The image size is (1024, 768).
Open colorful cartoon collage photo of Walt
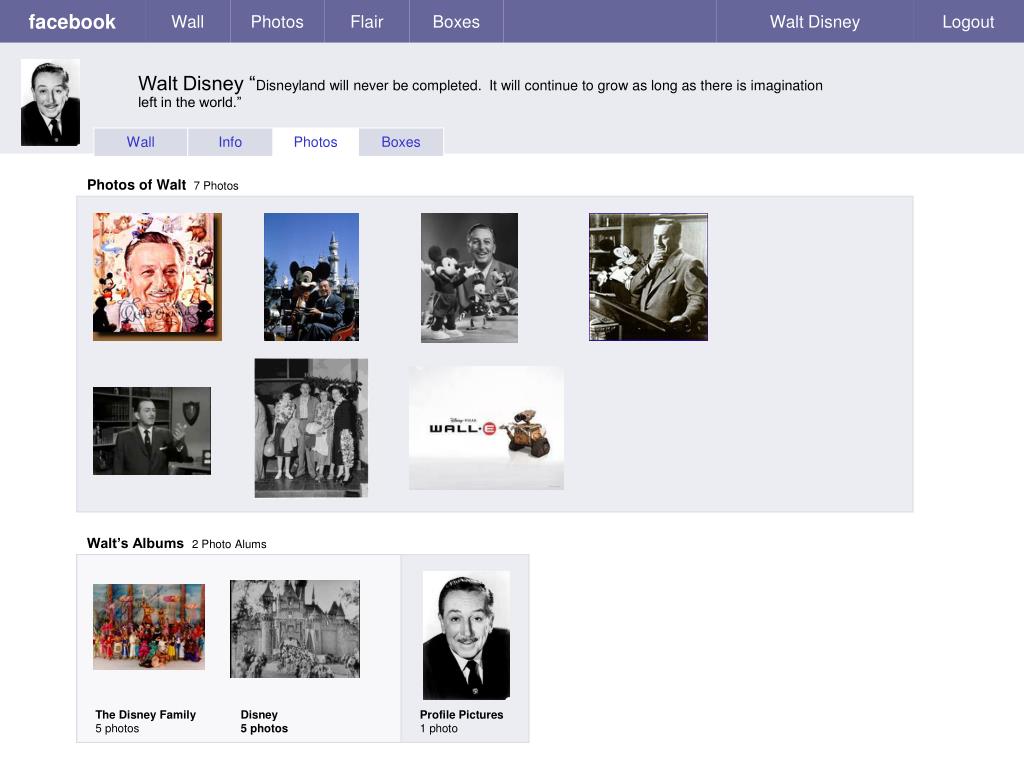[x=157, y=277]
